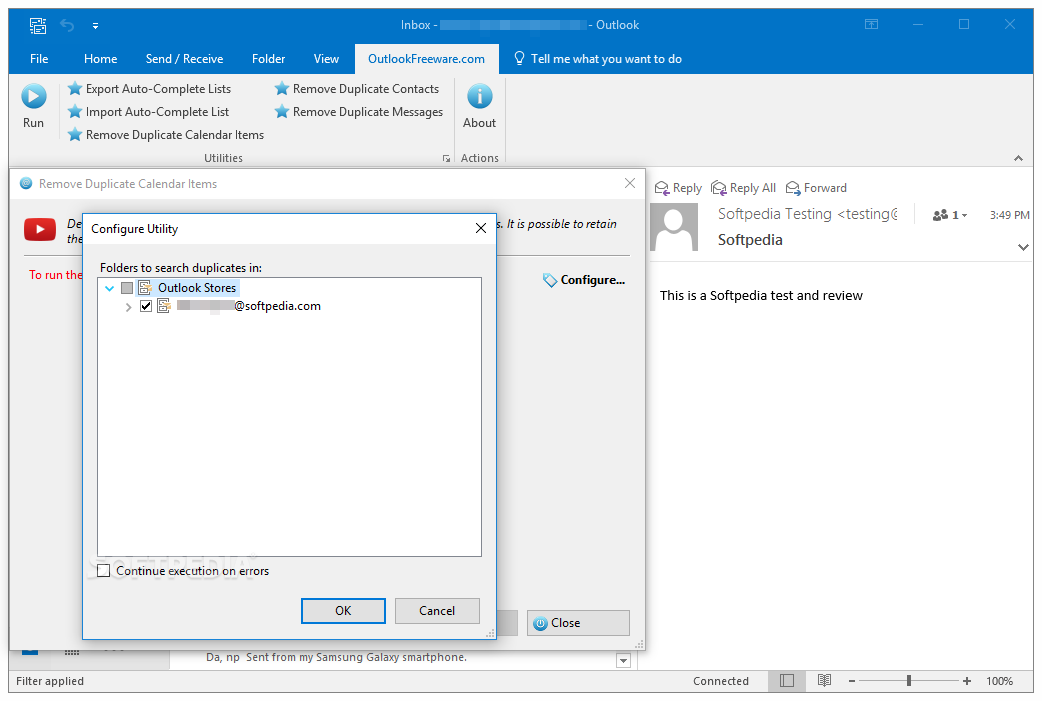Screen dimensions: 1042x701
Task: Click the zoom slider handle
Action: pyautogui.click(x=908, y=680)
